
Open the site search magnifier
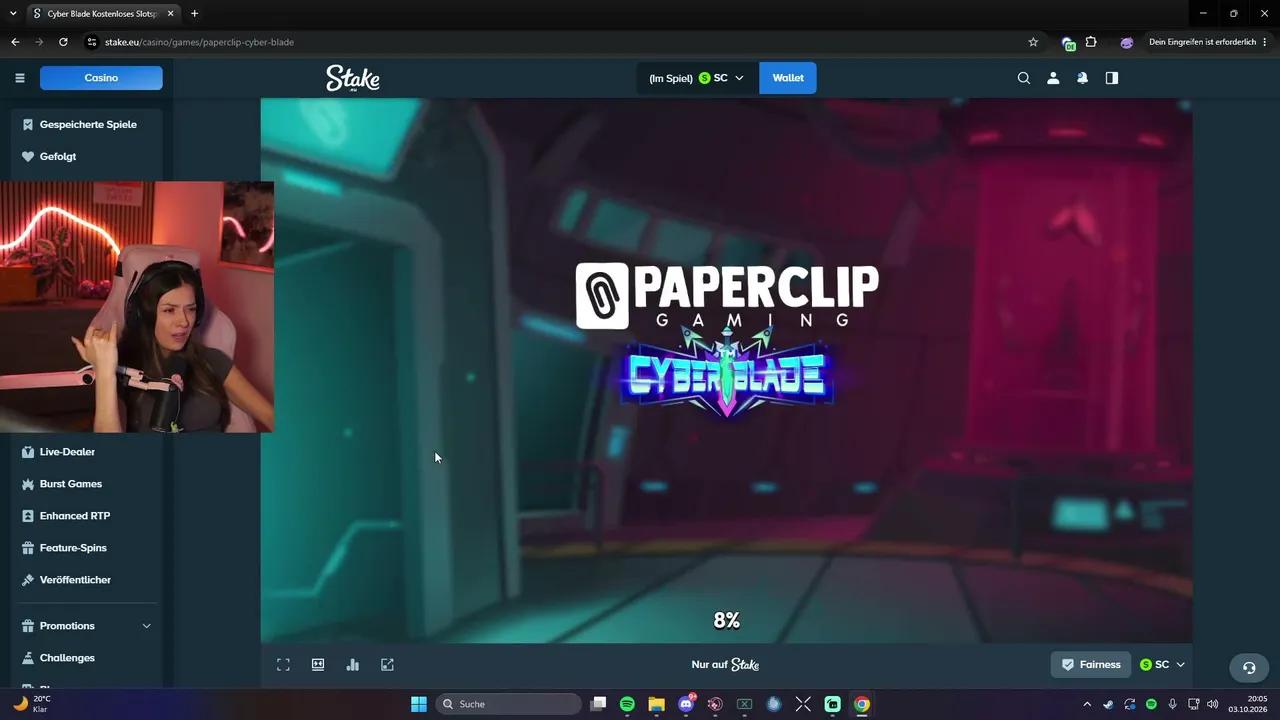1024,78
